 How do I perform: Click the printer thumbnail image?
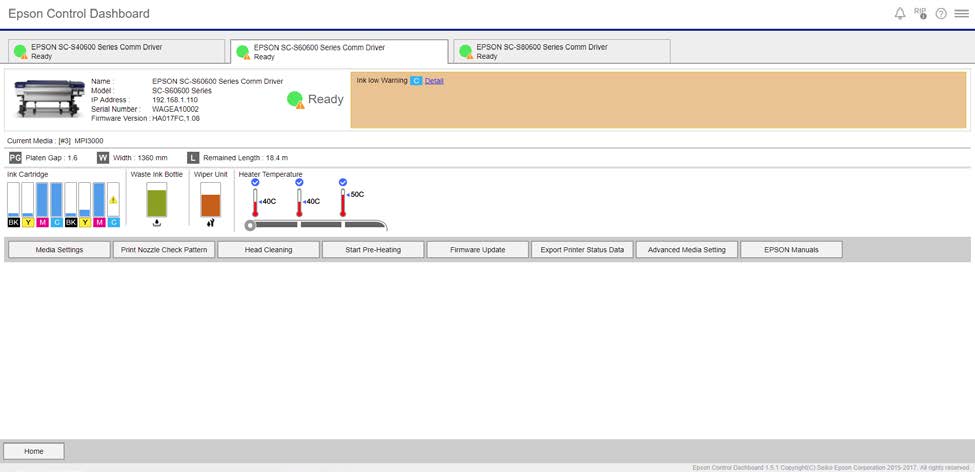coord(46,98)
